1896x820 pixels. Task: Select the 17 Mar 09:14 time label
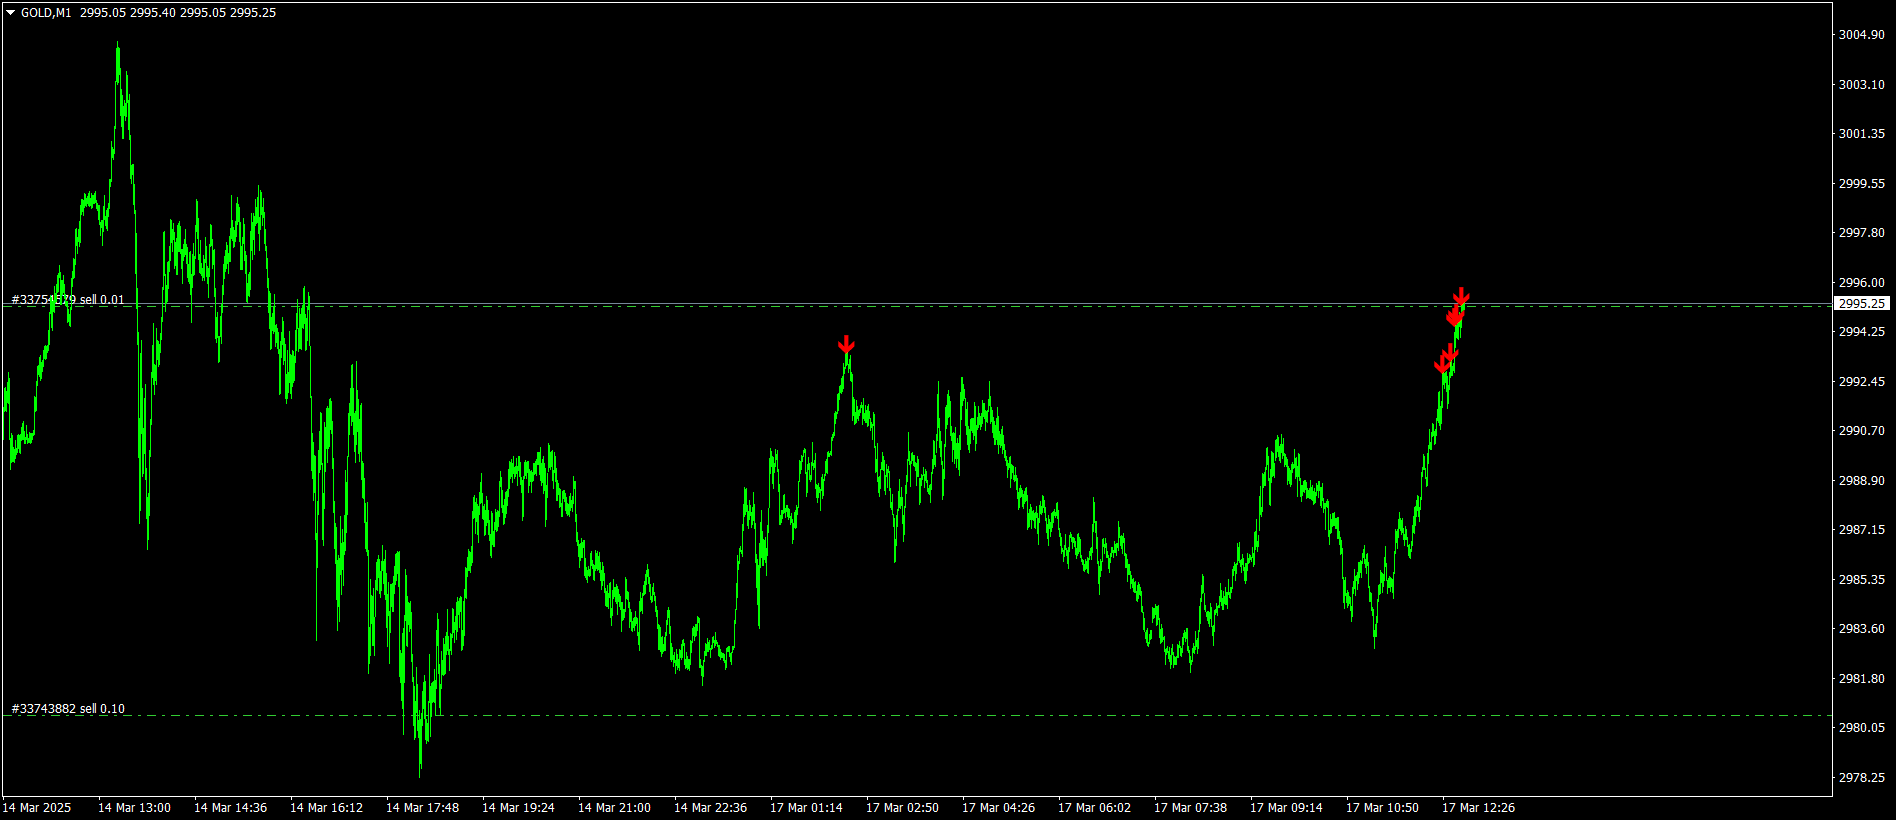[1286, 808]
